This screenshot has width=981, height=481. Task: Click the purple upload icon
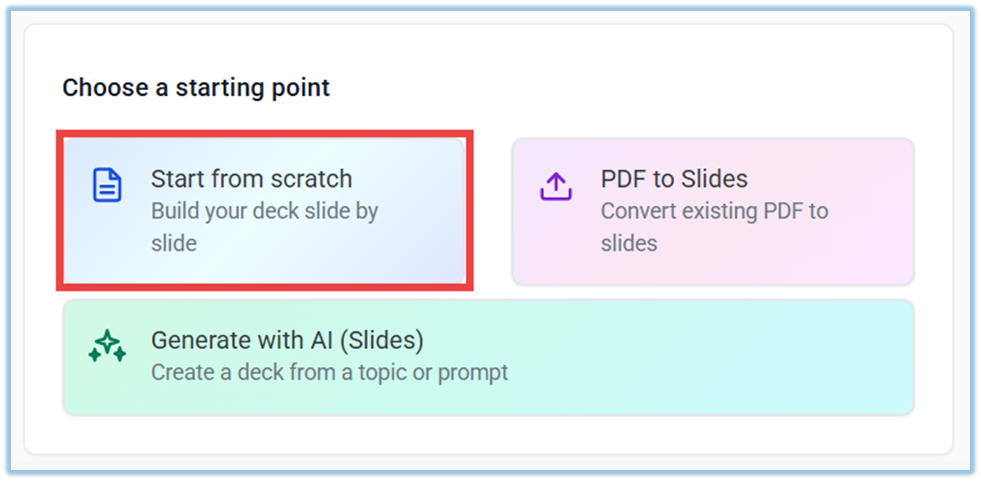pyautogui.click(x=556, y=185)
